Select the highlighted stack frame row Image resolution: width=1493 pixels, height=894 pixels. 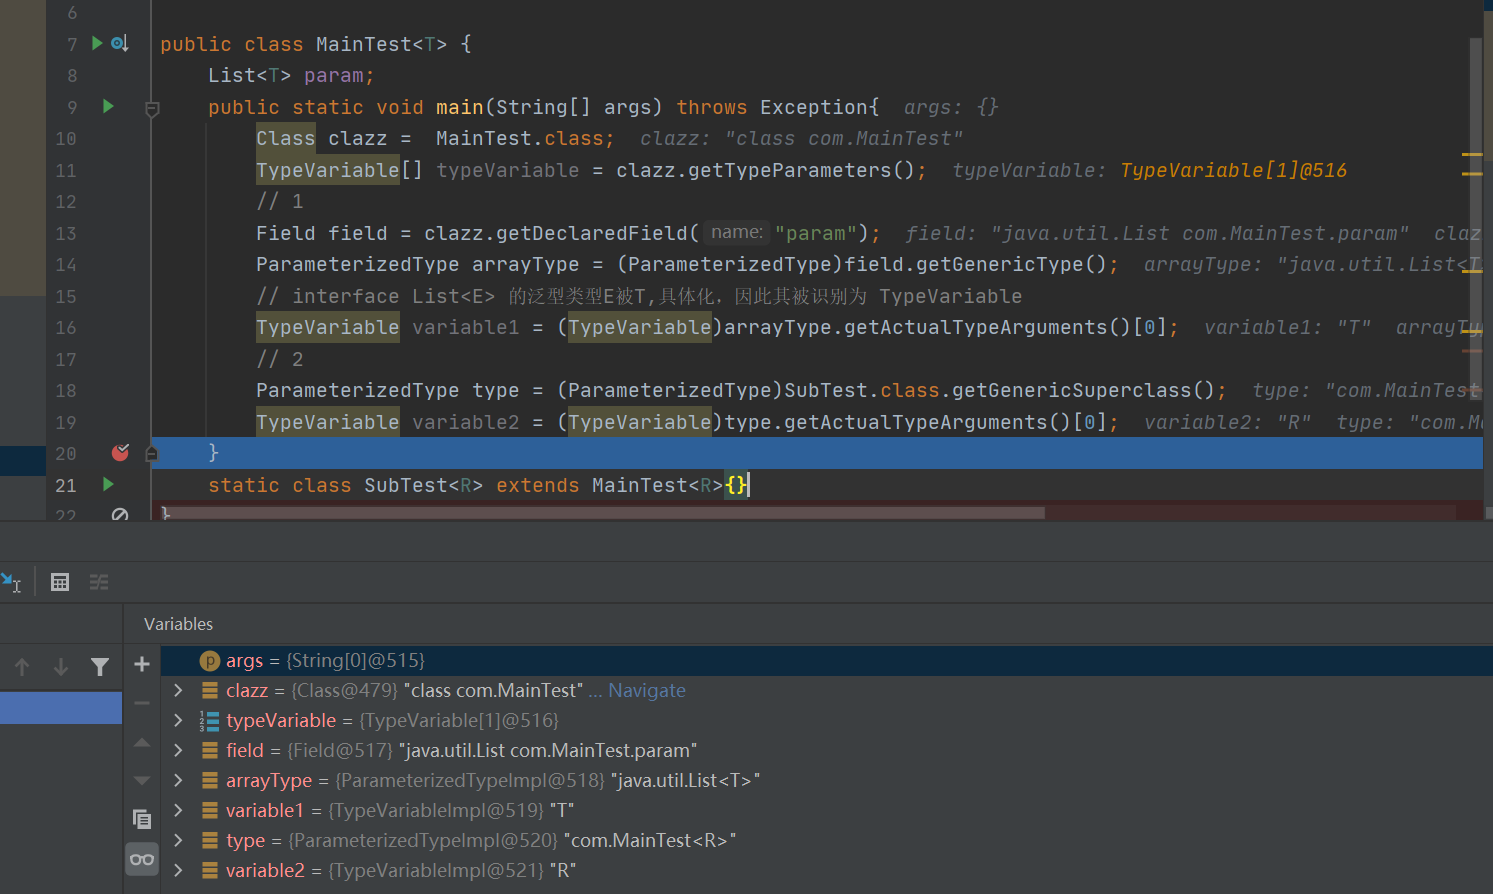[61, 708]
